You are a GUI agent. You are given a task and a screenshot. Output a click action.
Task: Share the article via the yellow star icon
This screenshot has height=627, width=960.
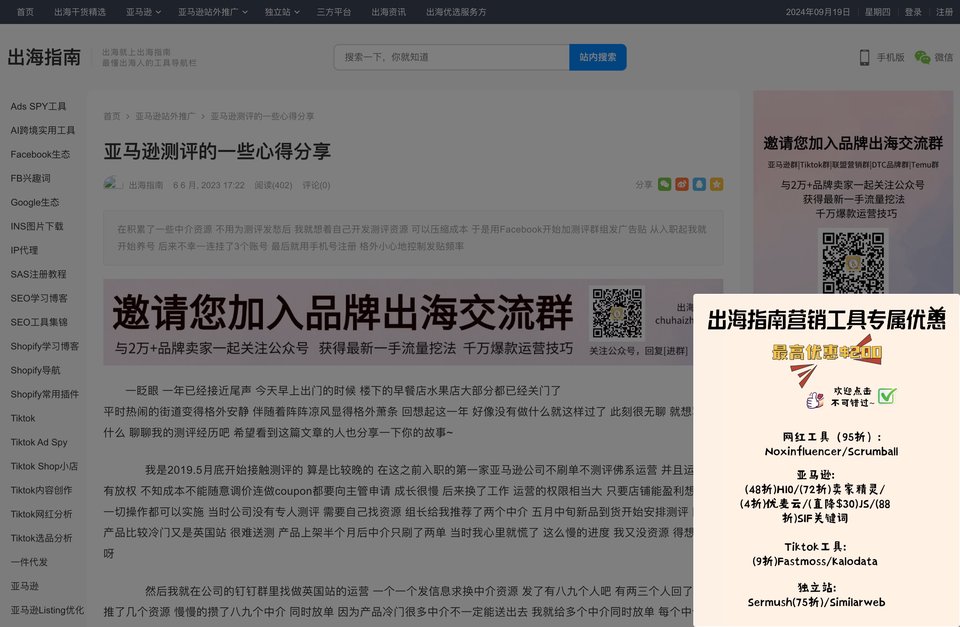point(716,184)
